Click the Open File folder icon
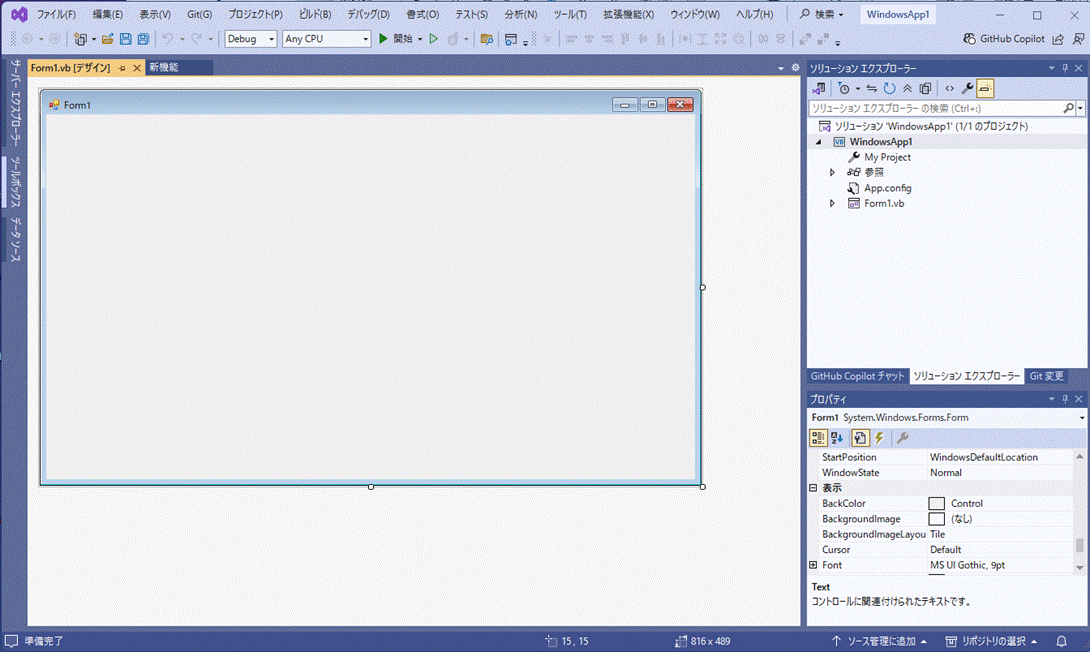The width and height of the screenshot is (1090, 652). coord(107,39)
